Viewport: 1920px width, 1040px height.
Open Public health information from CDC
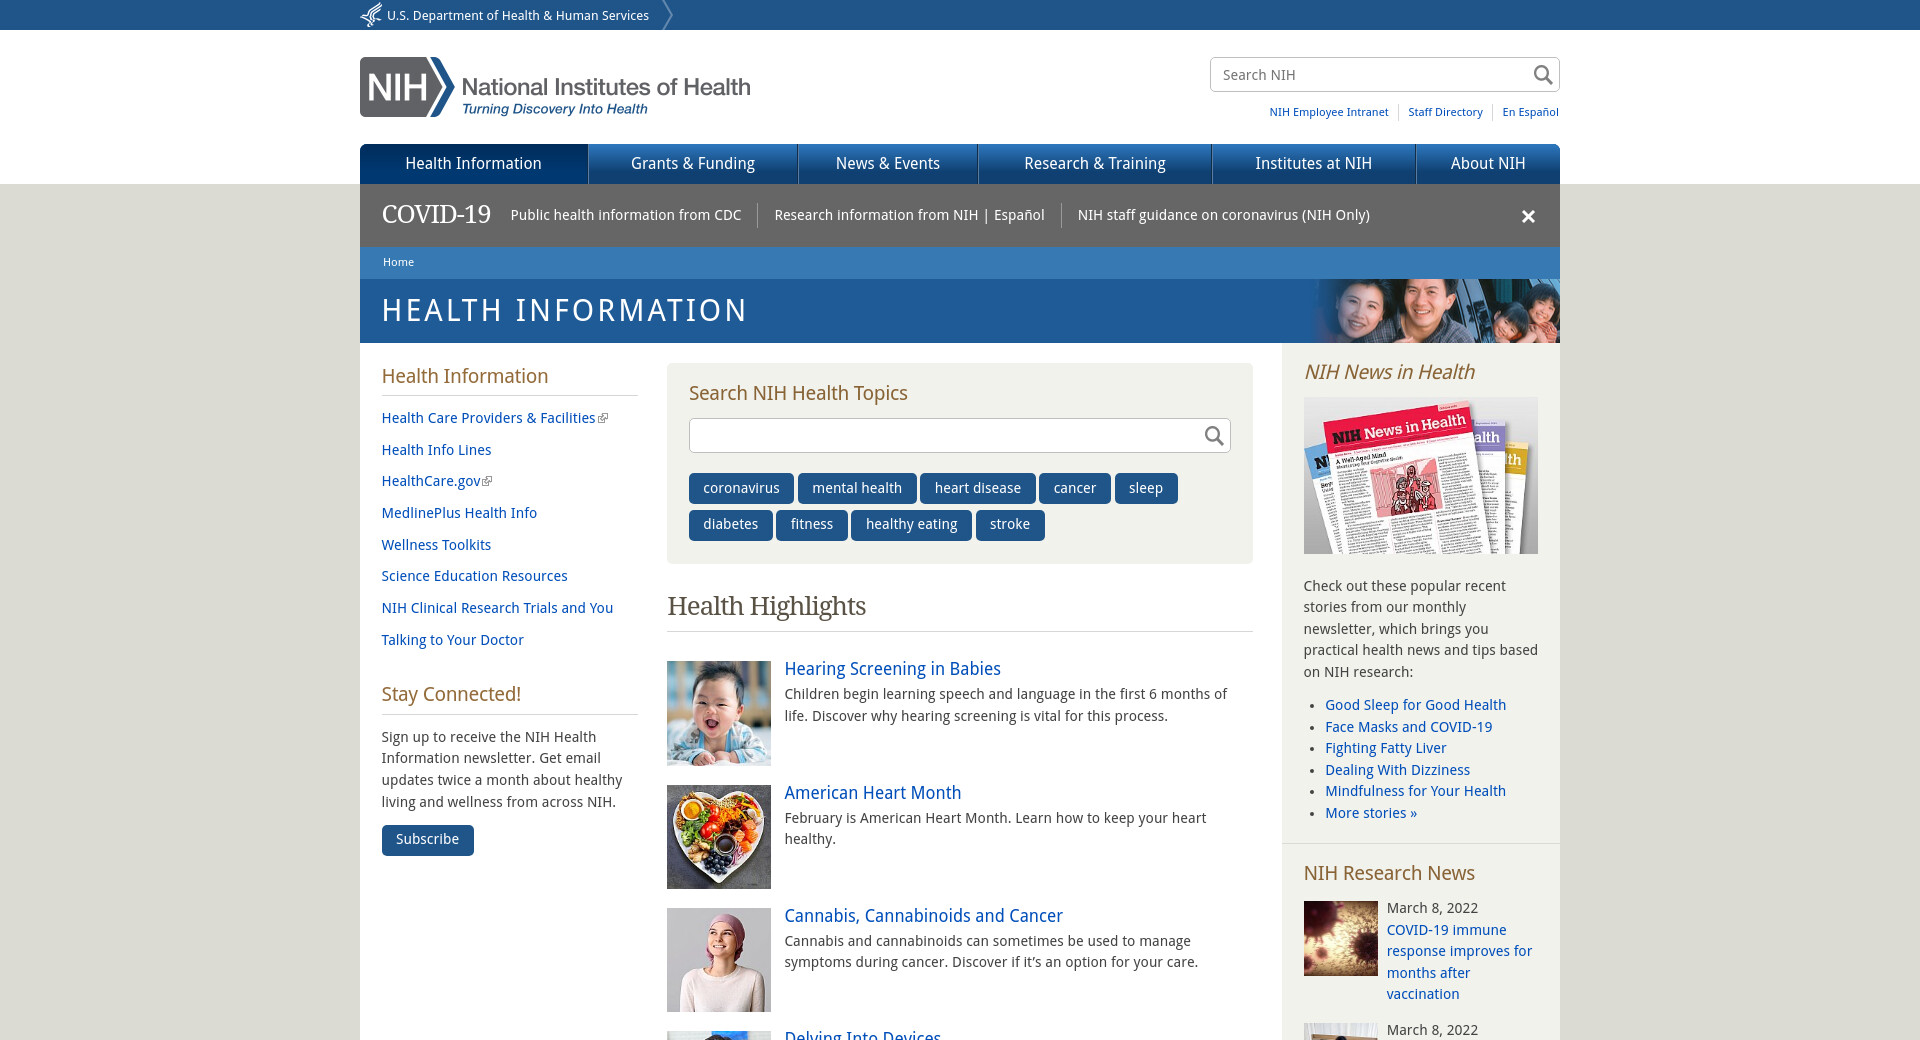pos(626,215)
